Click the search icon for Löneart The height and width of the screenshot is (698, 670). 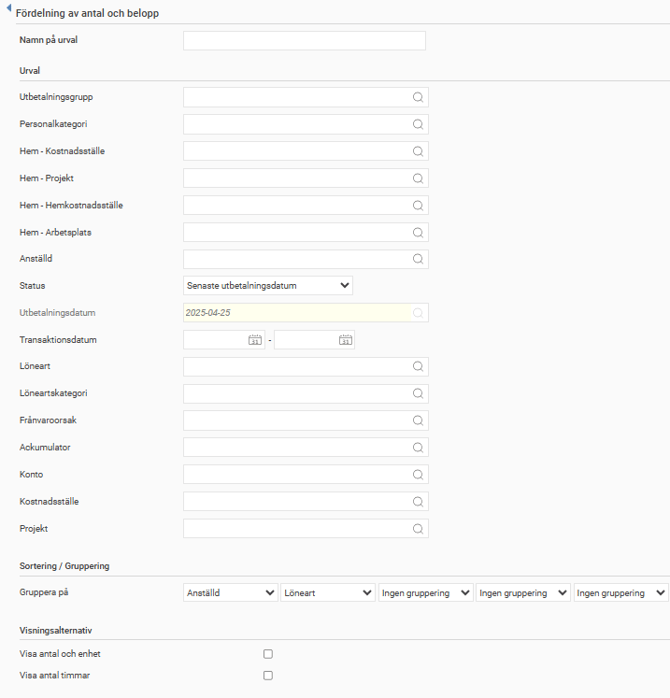click(x=418, y=367)
